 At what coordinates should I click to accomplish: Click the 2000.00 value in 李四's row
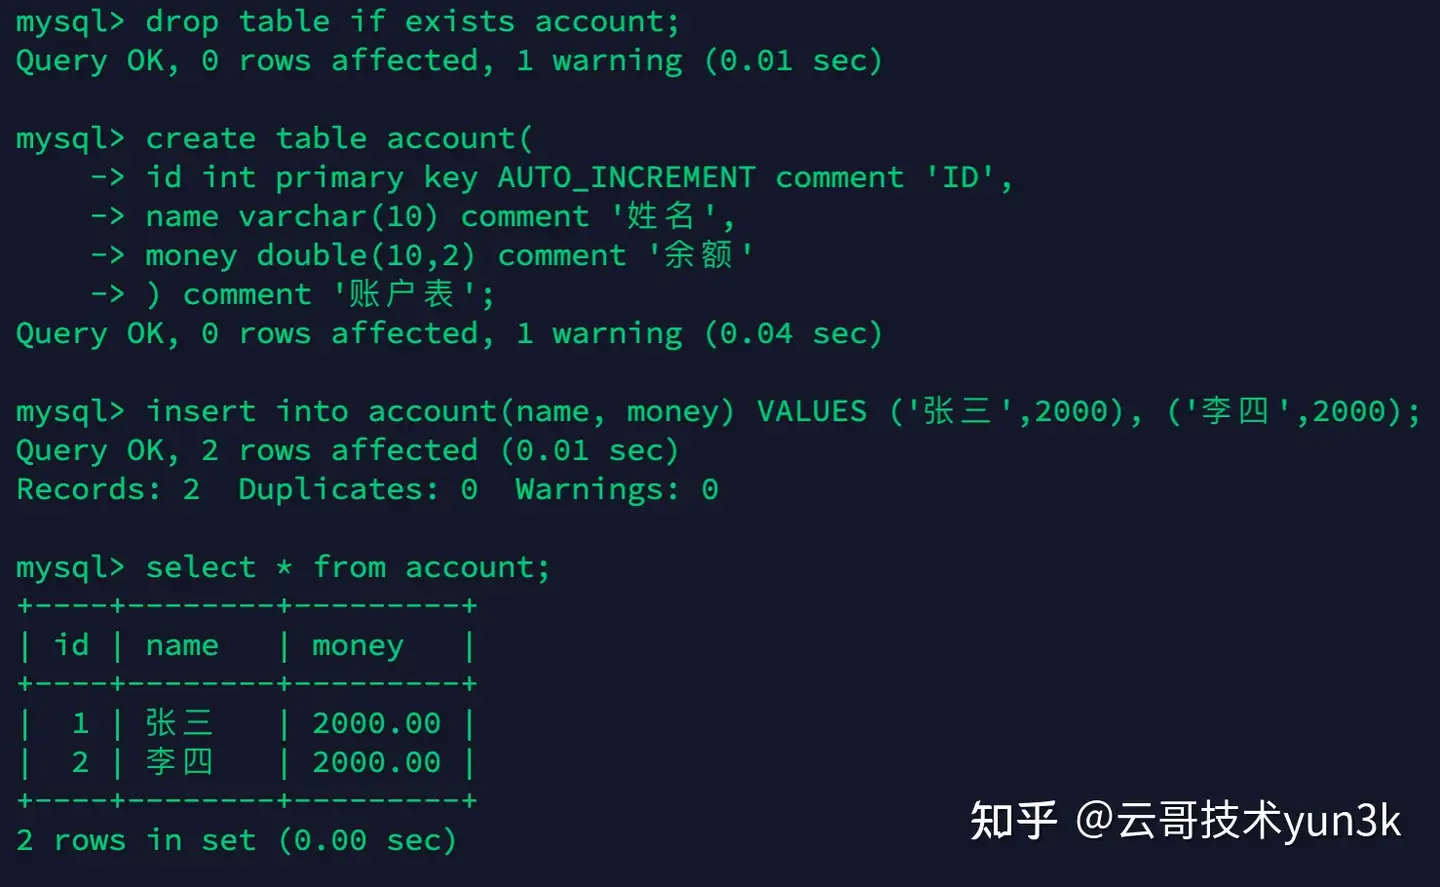point(376,762)
